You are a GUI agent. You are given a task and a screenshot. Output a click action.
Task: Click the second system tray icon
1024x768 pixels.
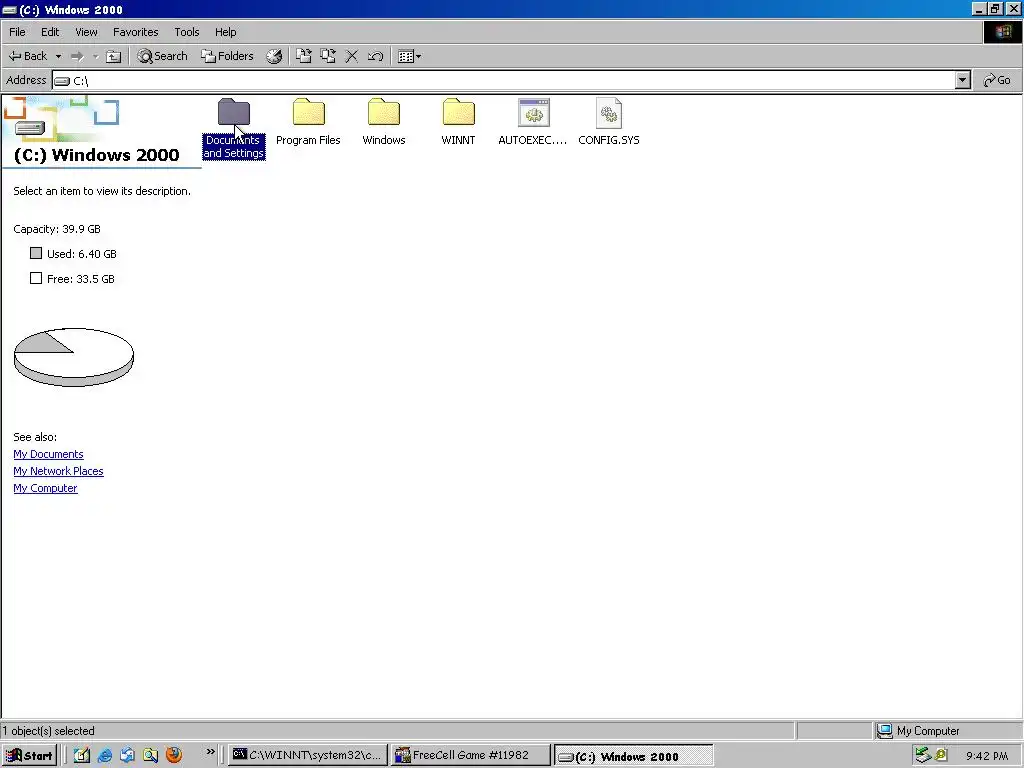[941, 756]
